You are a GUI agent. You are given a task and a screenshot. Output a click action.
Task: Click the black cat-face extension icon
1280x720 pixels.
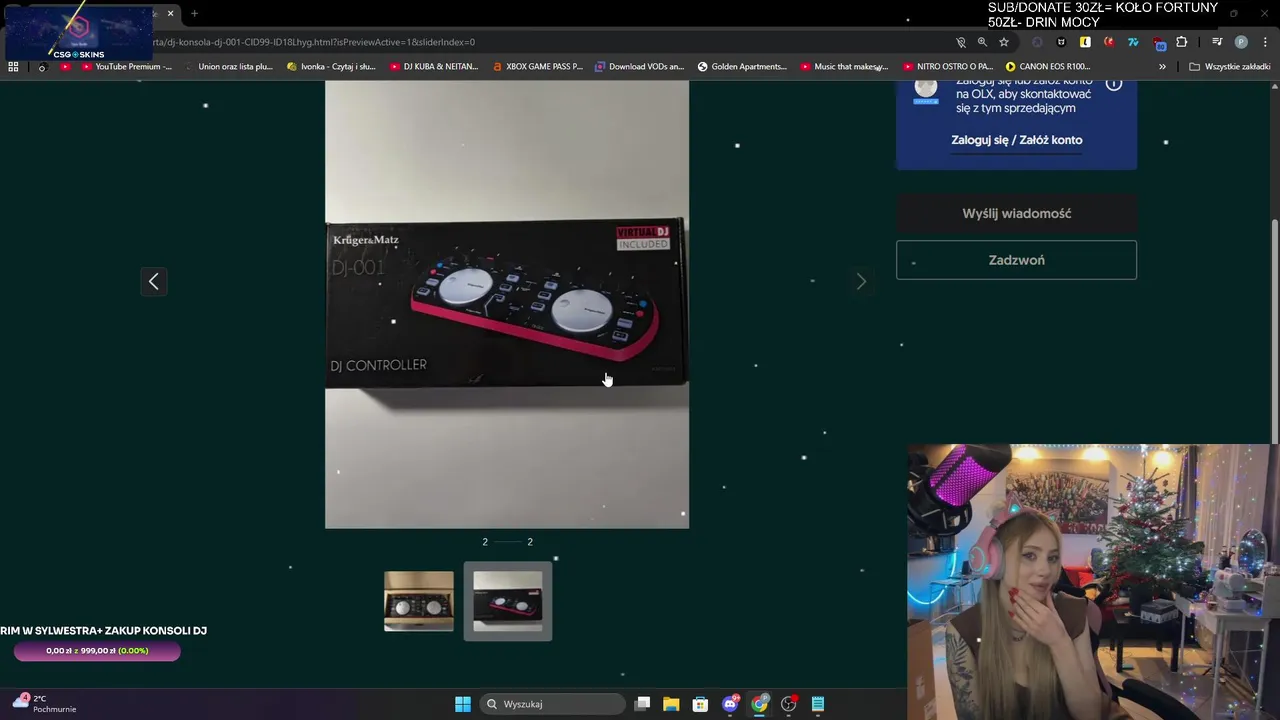pos(1061,42)
